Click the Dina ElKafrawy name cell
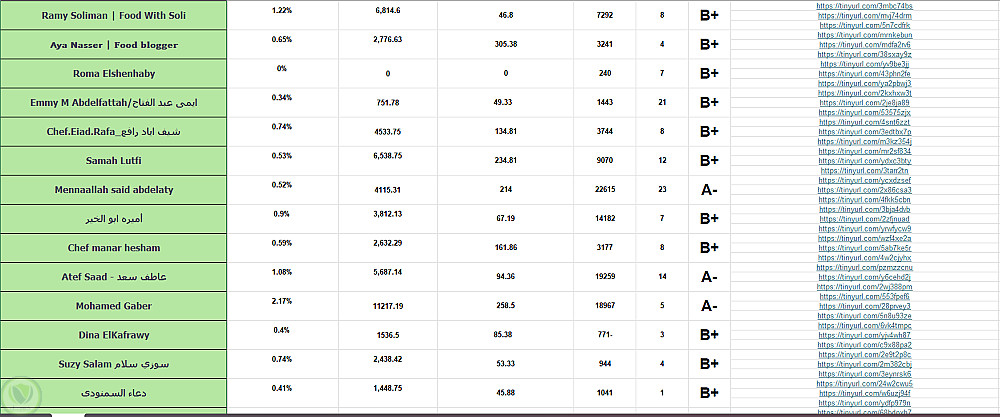The width and height of the screenshot is (1000, 417). point(114,335)
